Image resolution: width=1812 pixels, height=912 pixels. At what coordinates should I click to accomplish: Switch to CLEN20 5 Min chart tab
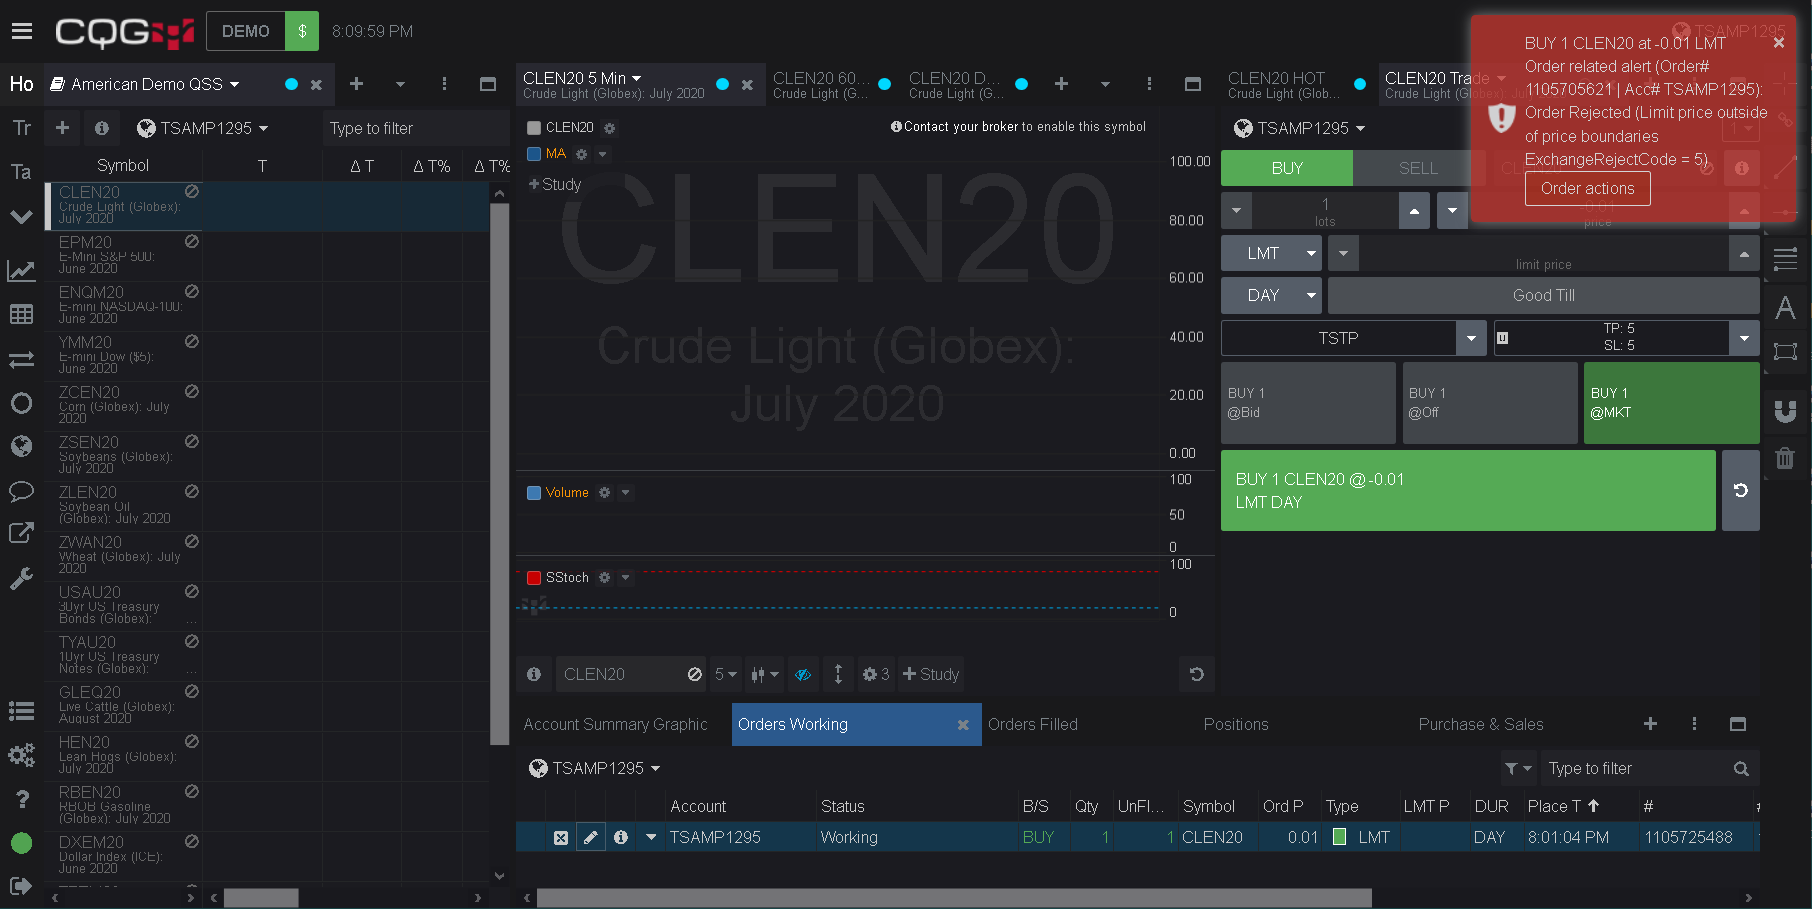coord(614,84)
